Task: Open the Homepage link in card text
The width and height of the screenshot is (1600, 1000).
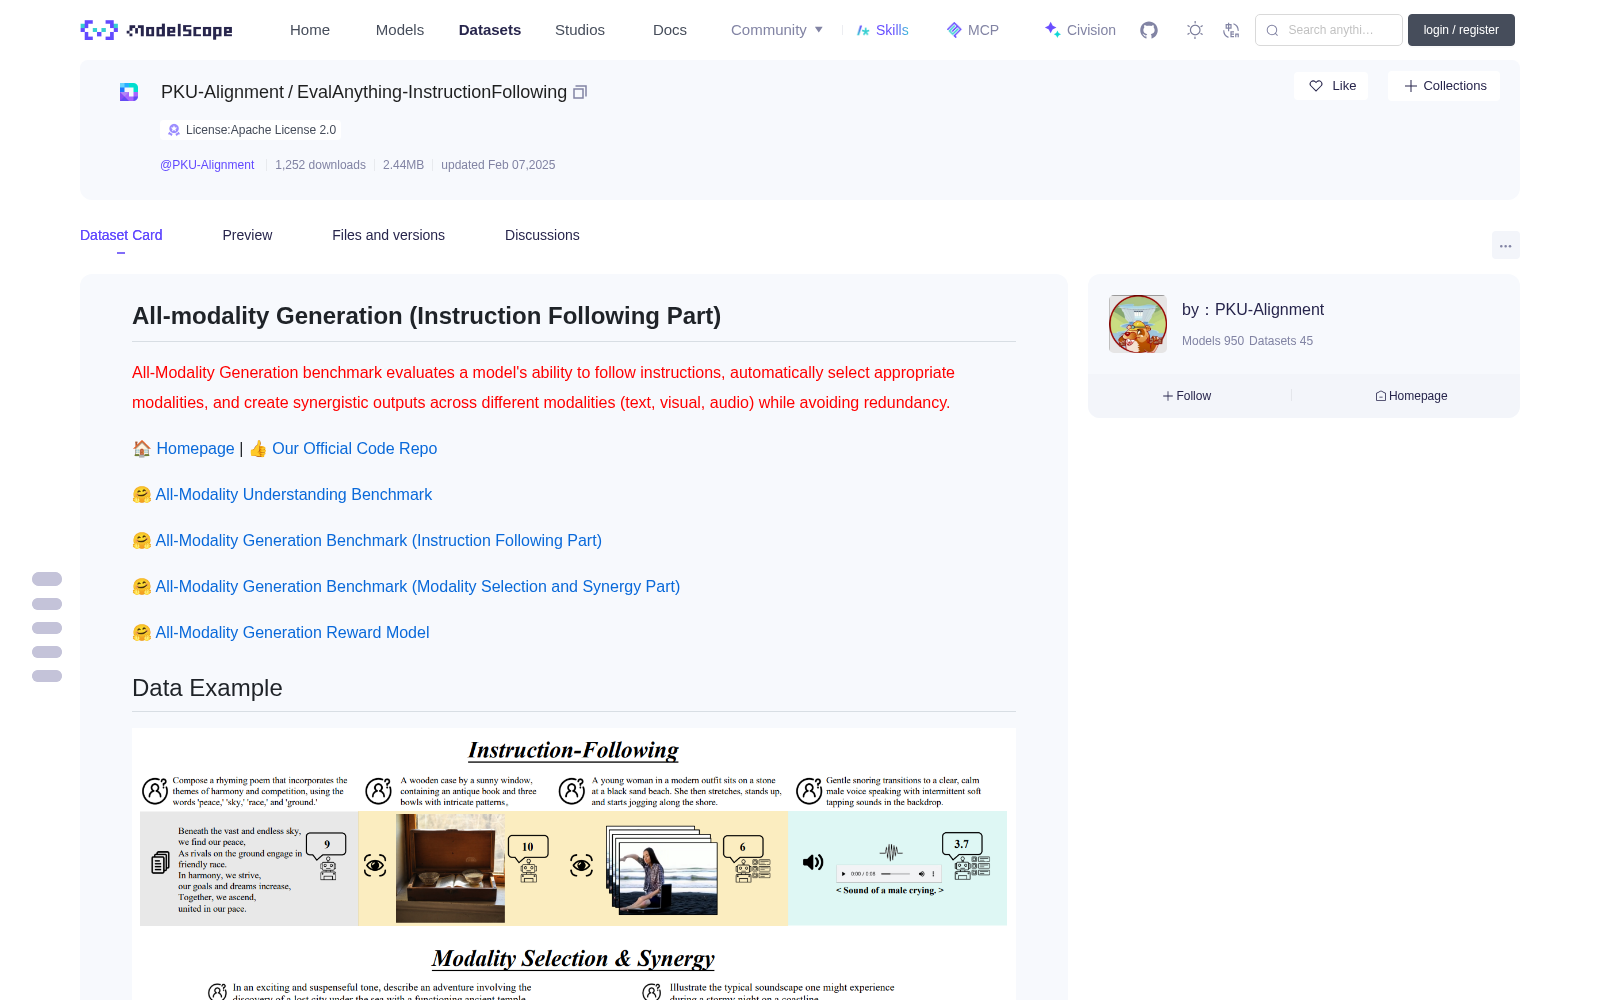Action: click(x=195, y=449)
